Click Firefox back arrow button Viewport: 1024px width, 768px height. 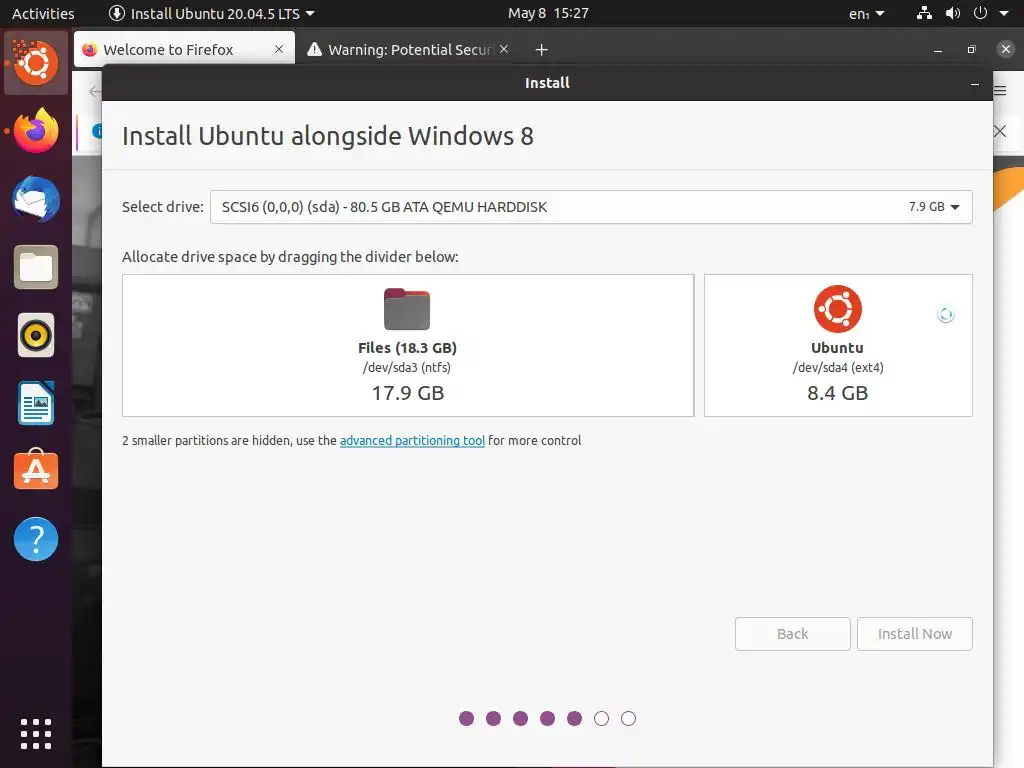point(95,91)
